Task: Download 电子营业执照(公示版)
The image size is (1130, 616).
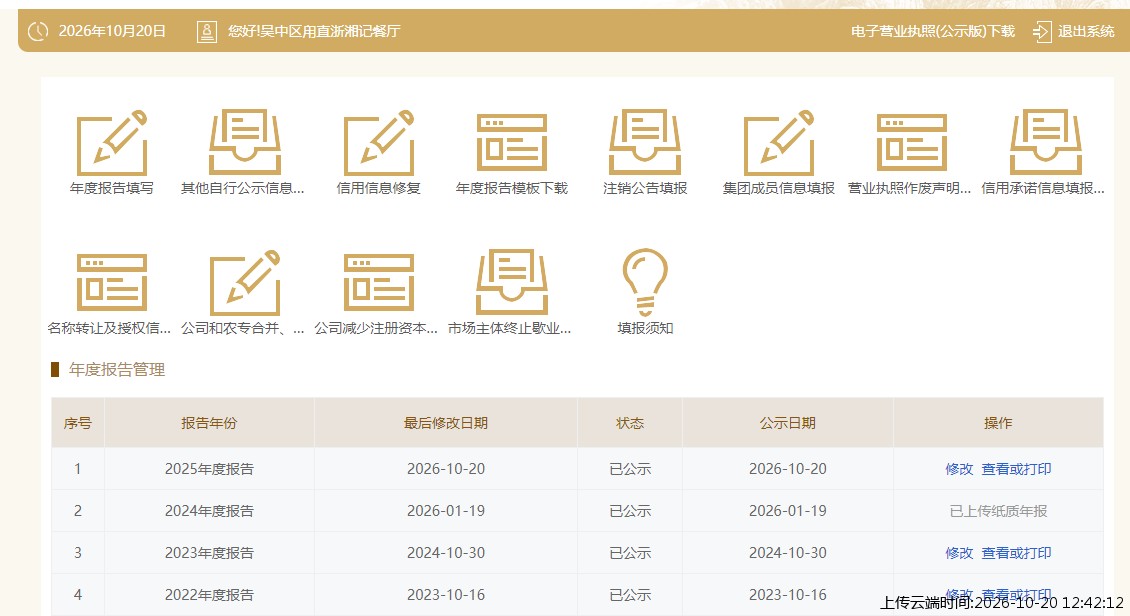Action: pos(933,31)
